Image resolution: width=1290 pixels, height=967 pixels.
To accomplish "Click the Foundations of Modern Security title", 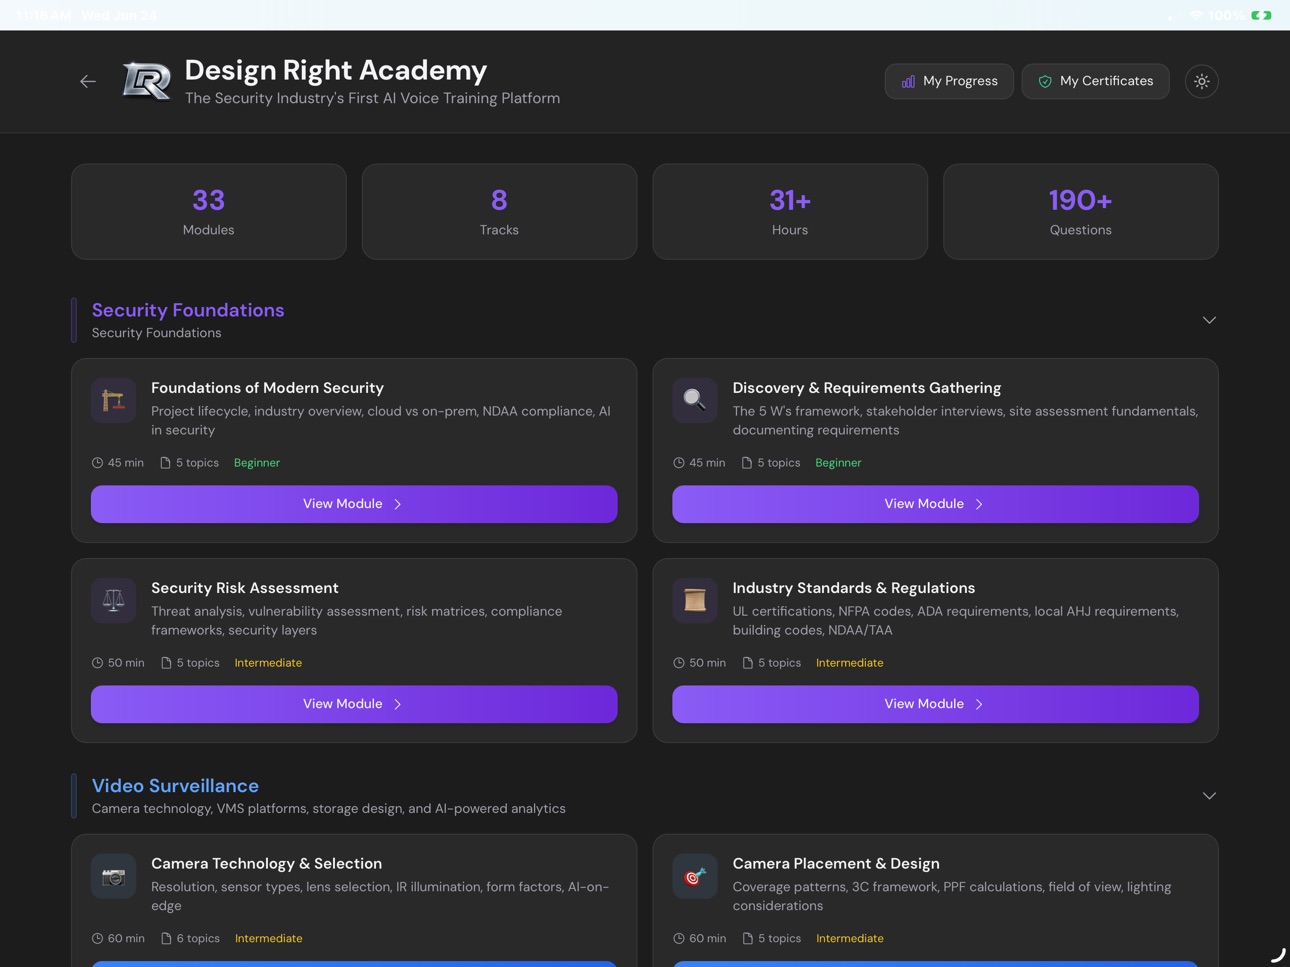I will click(267, 388).
